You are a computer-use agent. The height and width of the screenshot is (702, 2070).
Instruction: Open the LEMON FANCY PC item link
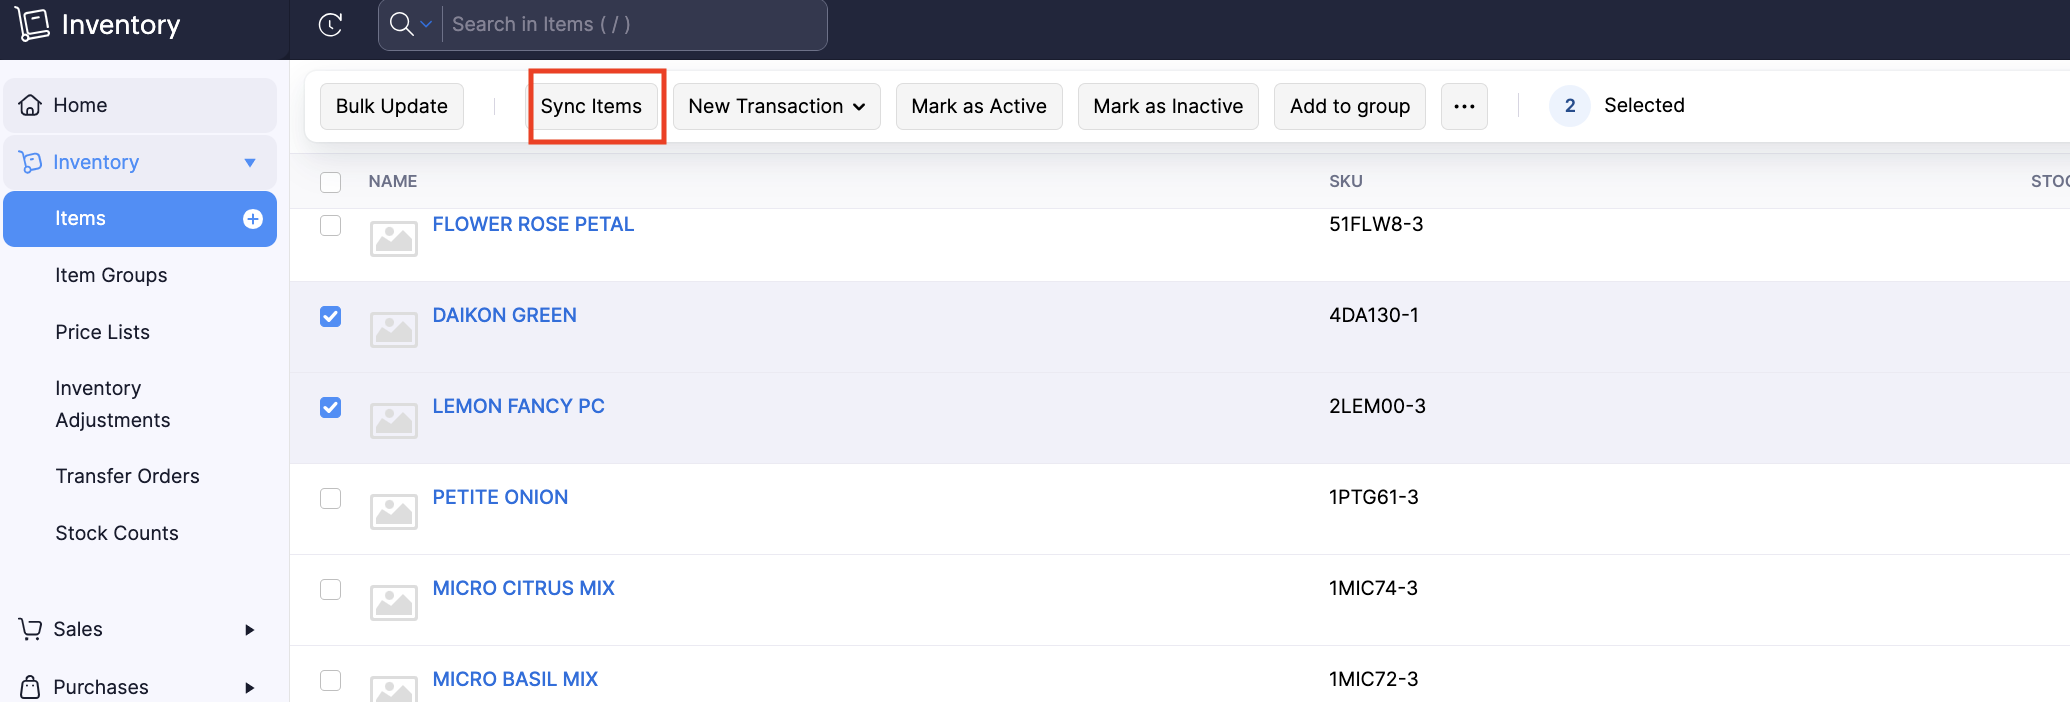(x=518, y=406)
